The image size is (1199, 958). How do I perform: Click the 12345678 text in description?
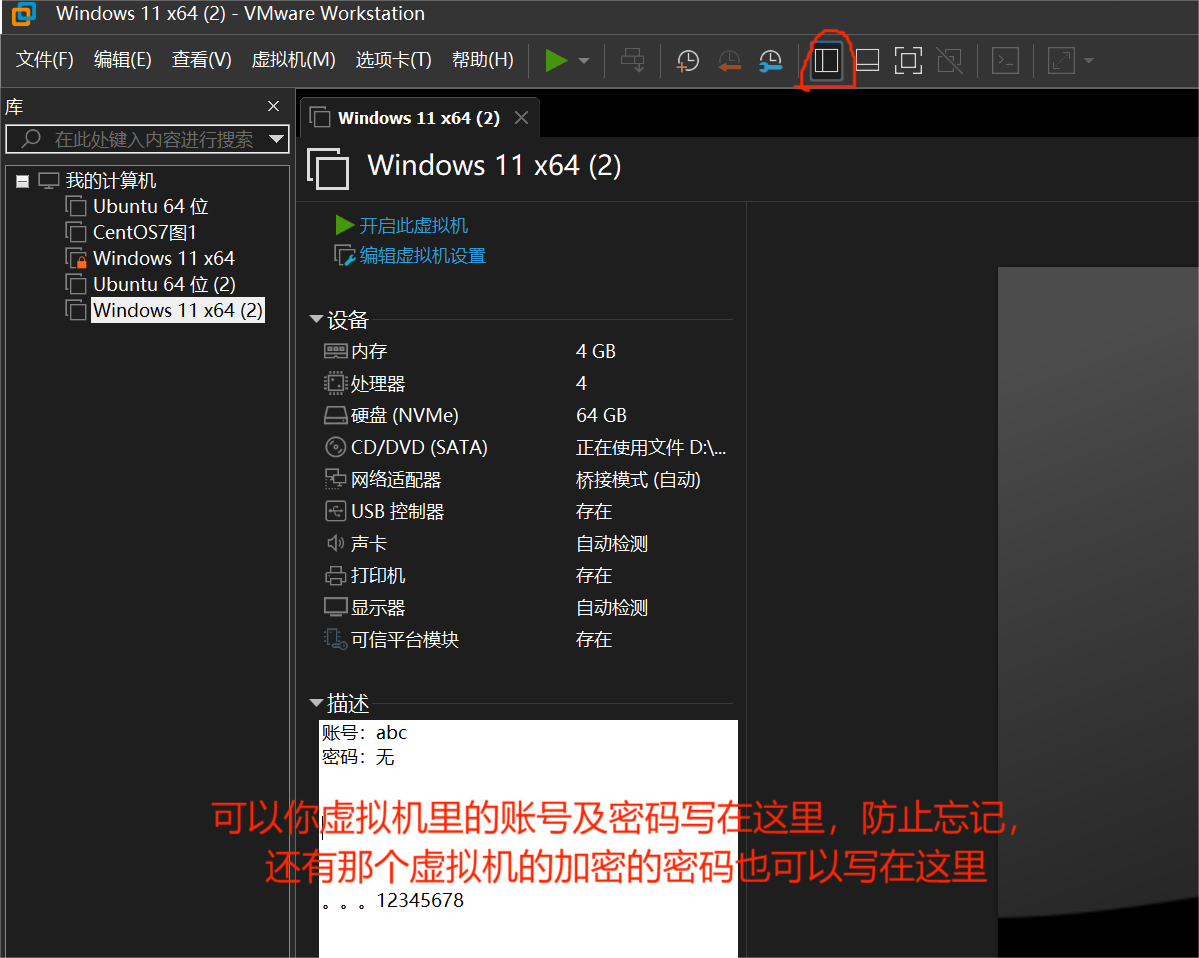[420, 901]
